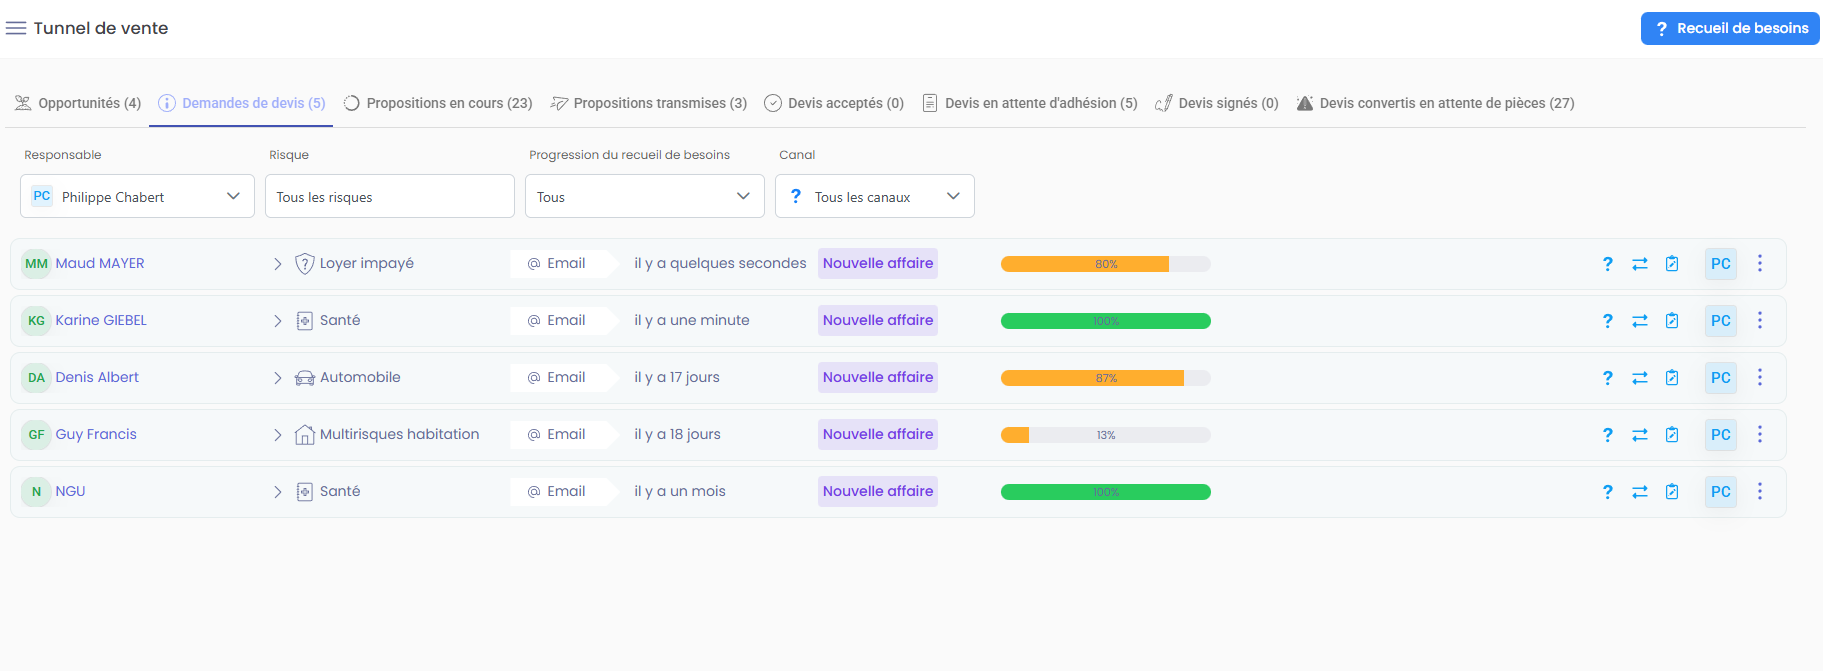The image size is (1823, 671).
Task: Click the question mark icon in Karine GIEBEL's row
Action: pos(1608,321)
